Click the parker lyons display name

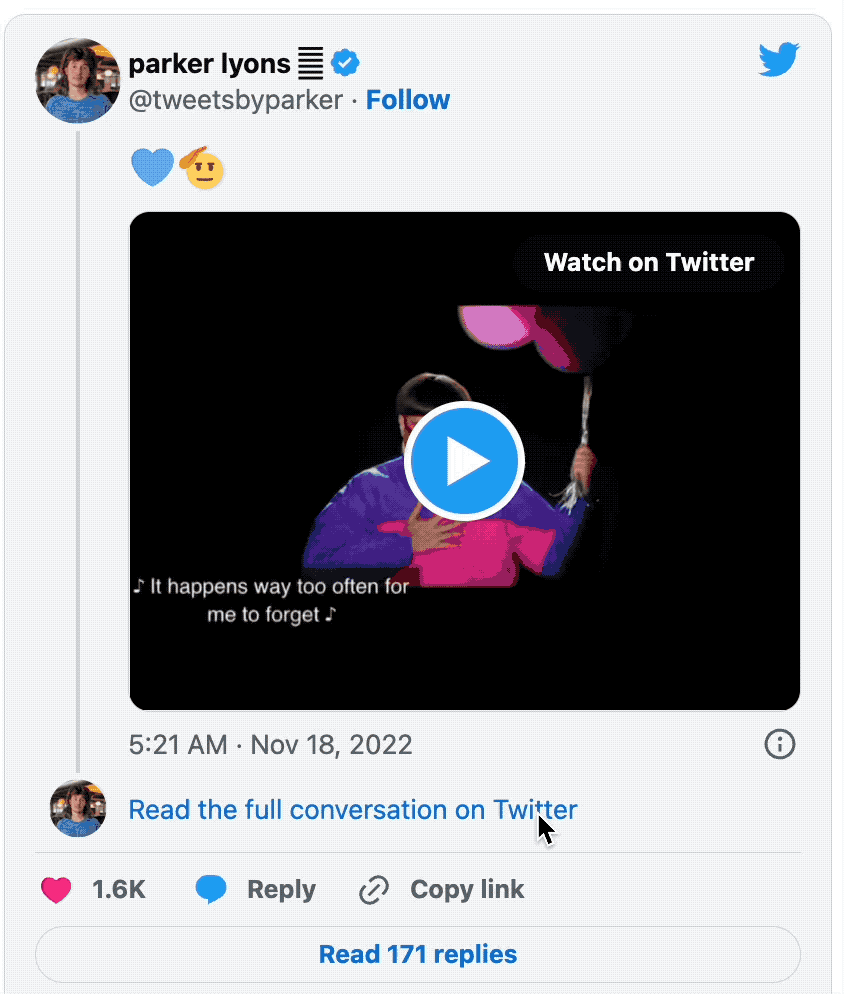209,65
